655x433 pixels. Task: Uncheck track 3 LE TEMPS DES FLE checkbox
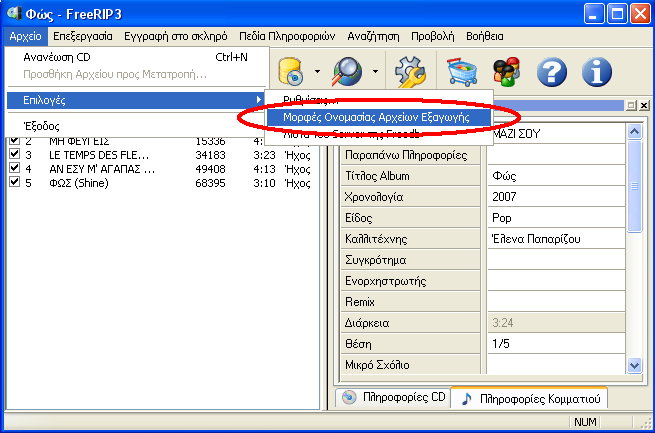(x=15, y=154)
